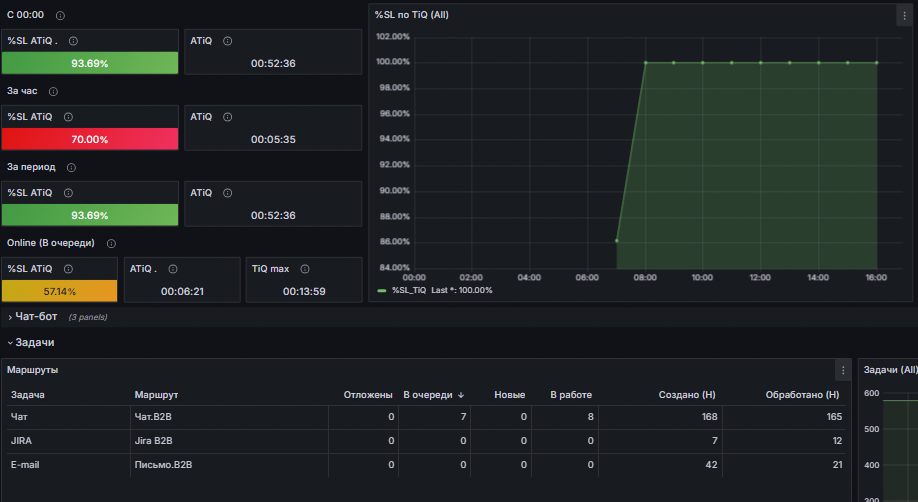The width and height of the screenshot is (918, 502).
Task: Click the Обработано (Н) column header
Action: point(802,395)
